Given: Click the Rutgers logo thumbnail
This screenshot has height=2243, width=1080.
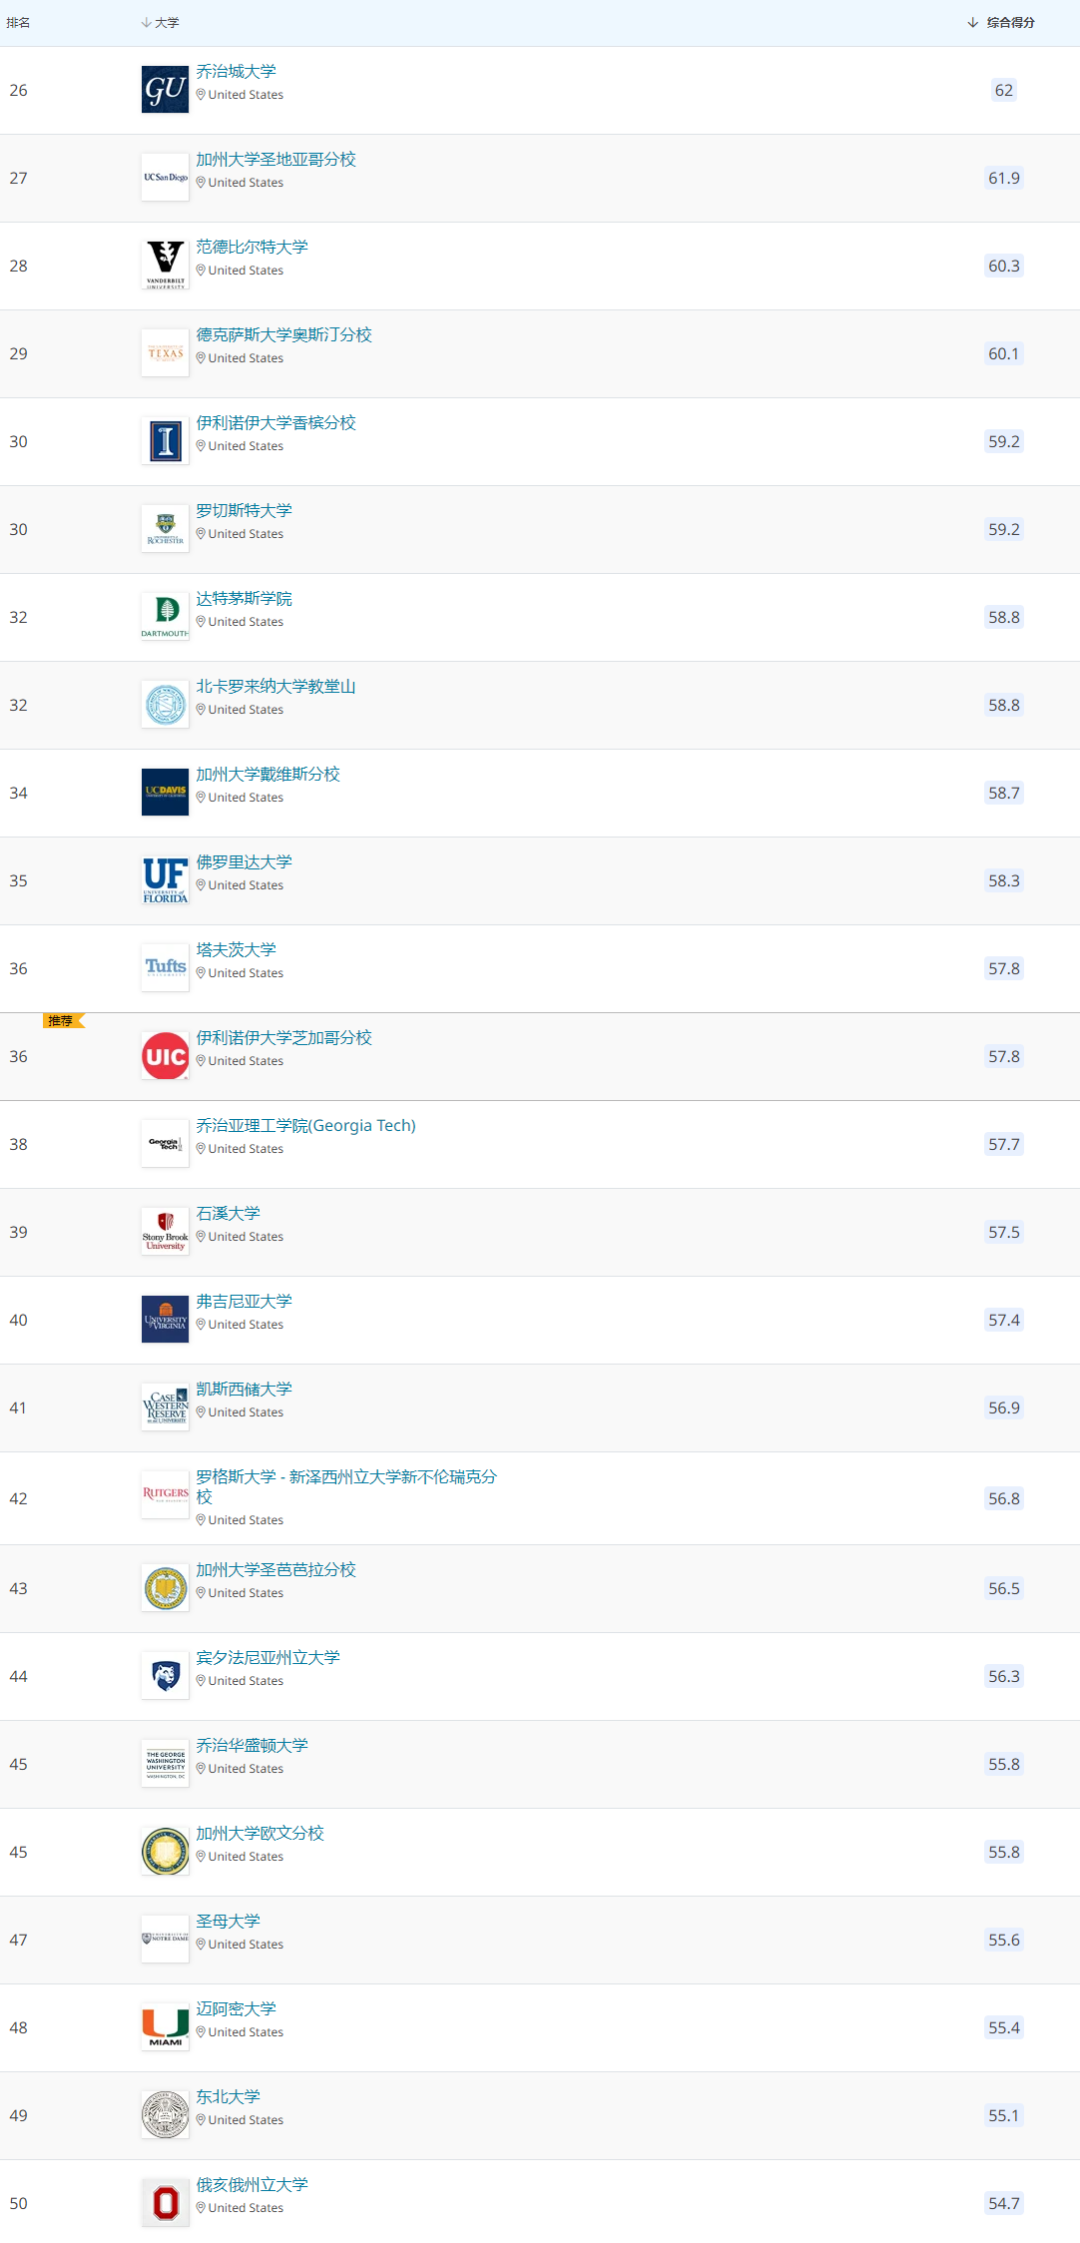Looking at the screenshot, I should (165, 1494).
